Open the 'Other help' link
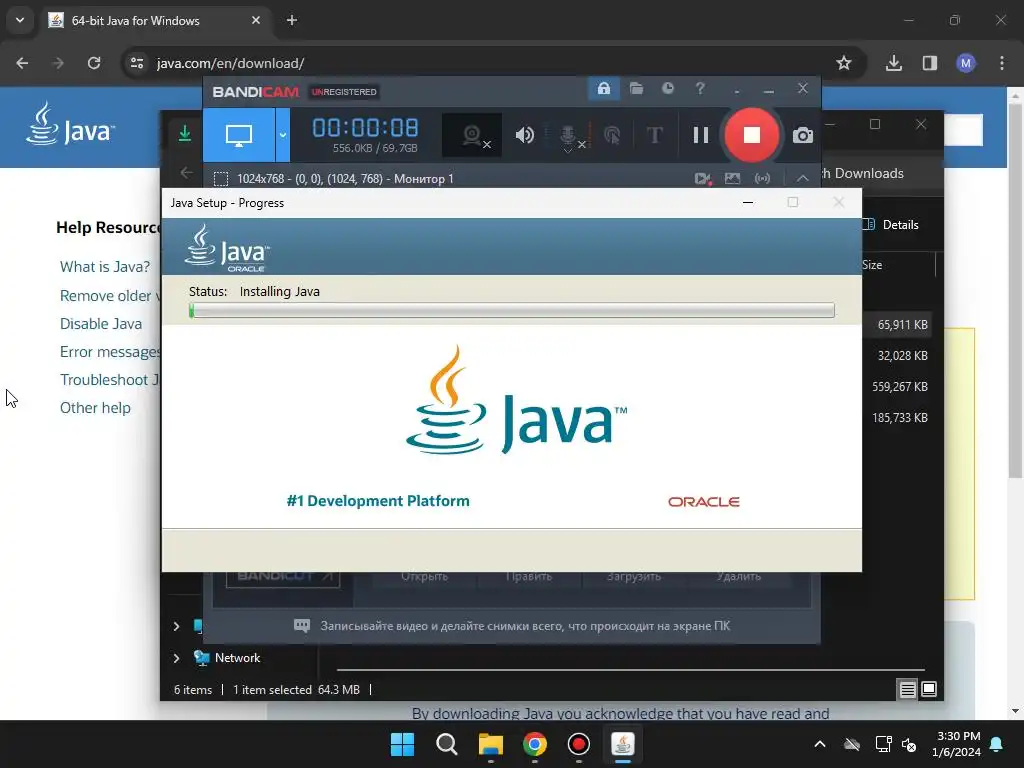The image size is (1024, 768). [95, 408]
